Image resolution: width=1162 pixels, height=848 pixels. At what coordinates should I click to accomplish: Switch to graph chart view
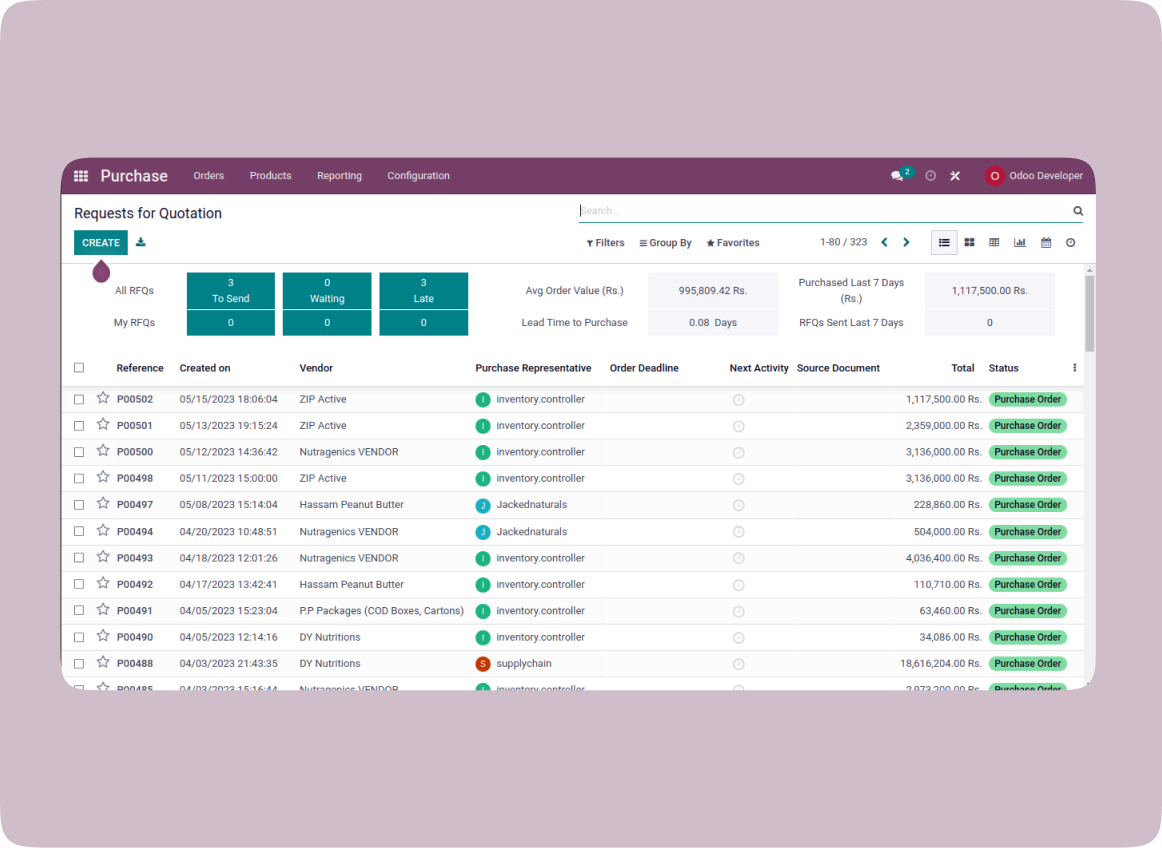tap(1020, 242)
